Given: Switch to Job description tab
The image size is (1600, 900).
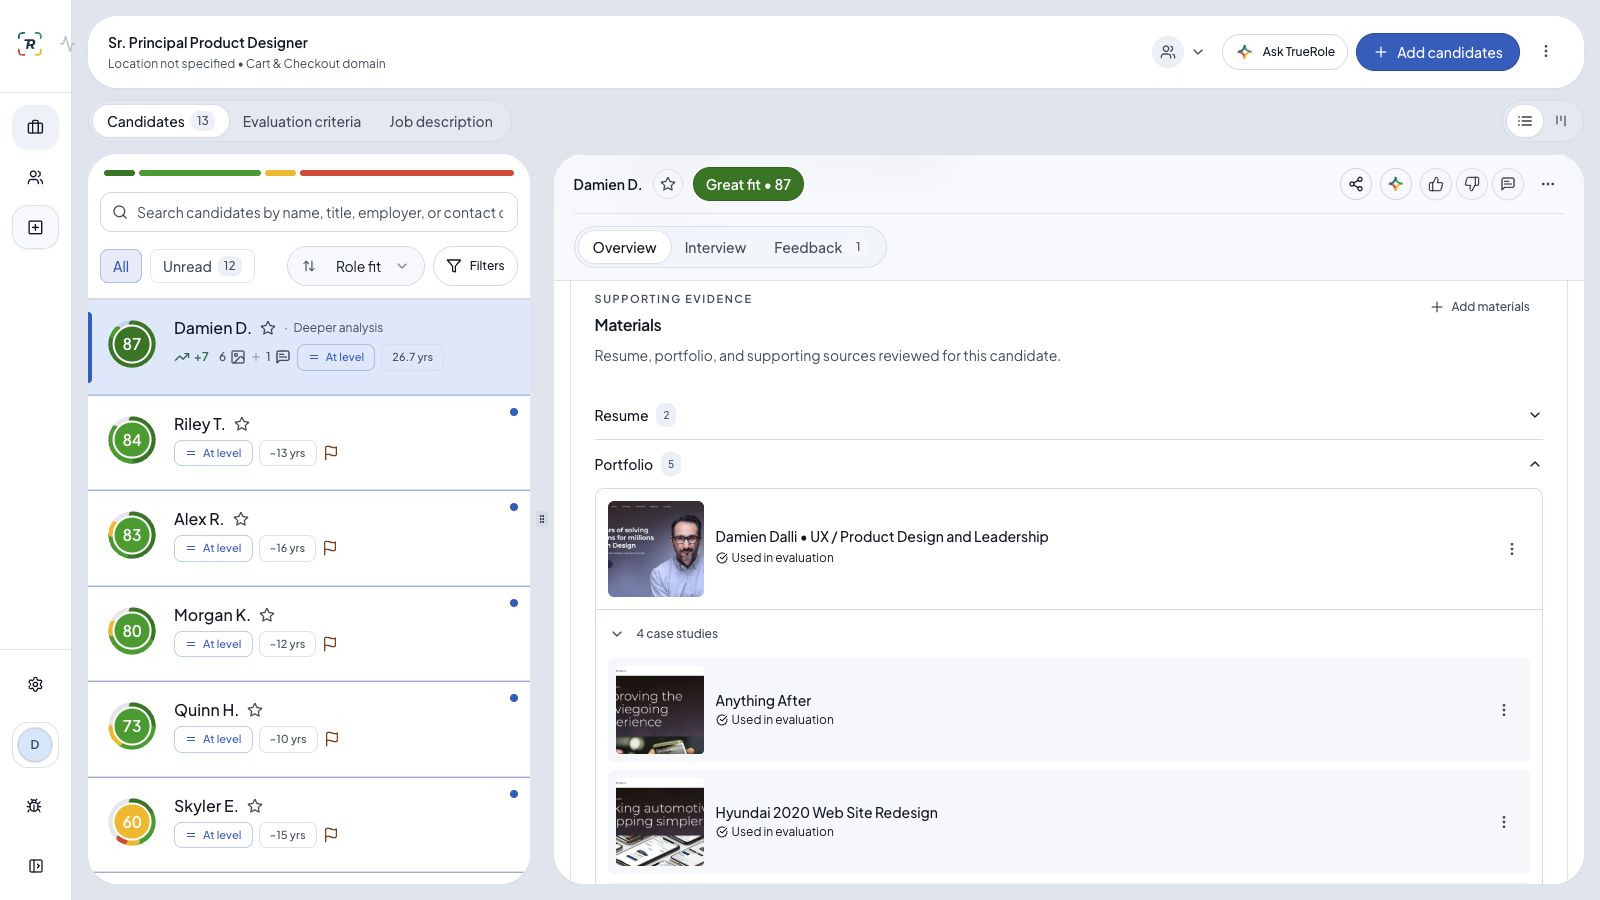Looking at the screenshot, I should click(x=441, y=122).
